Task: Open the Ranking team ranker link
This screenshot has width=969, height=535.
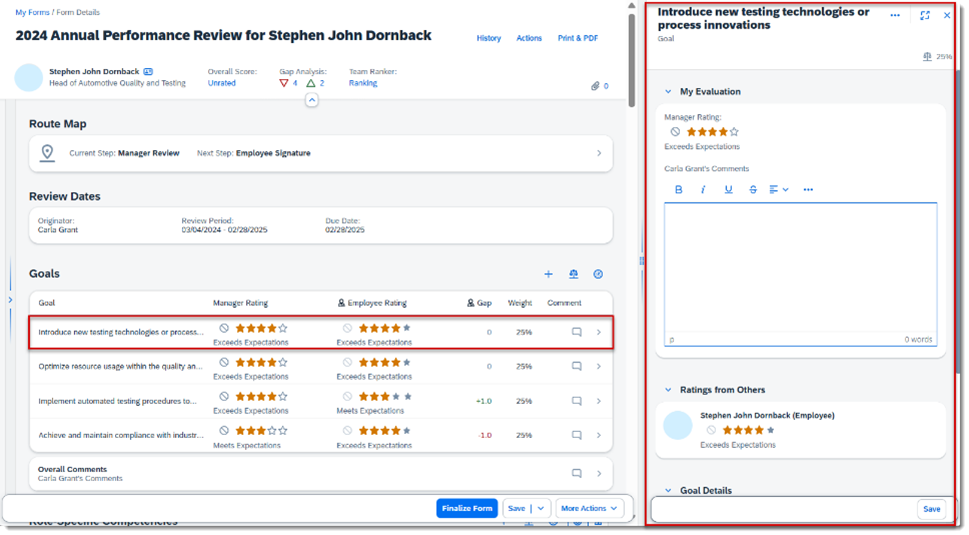Action: (363, 83)
